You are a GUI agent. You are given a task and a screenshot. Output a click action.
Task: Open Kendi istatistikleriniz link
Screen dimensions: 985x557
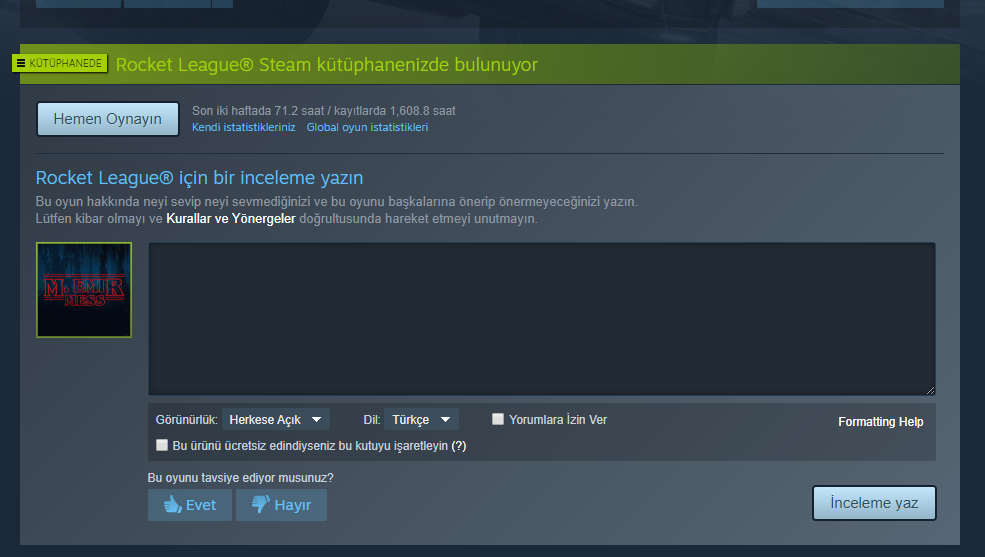pos(243,127)
